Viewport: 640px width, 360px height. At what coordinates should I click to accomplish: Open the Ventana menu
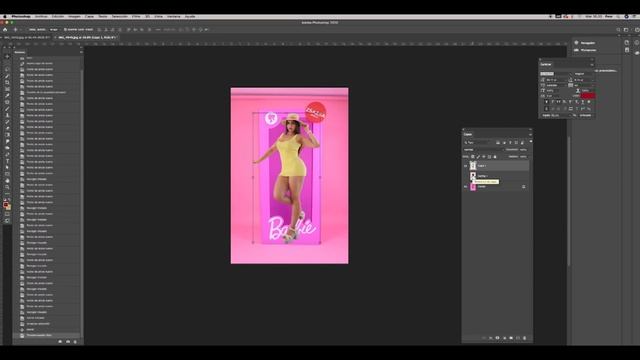point(173,16)
